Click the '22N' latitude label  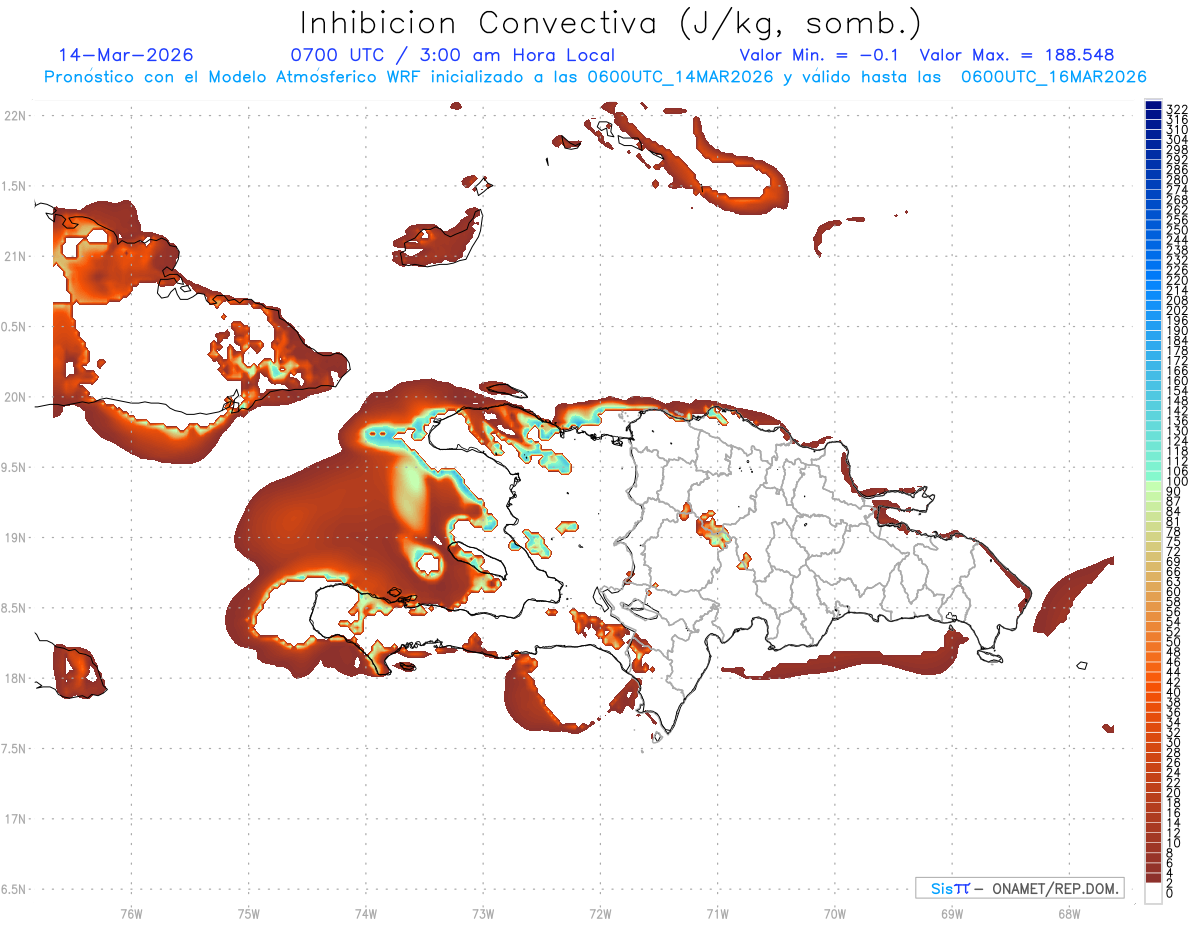point(14,115)
